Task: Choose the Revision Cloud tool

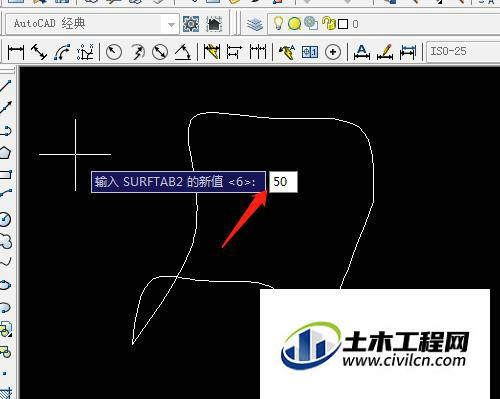Action: [x=6, y=241]
